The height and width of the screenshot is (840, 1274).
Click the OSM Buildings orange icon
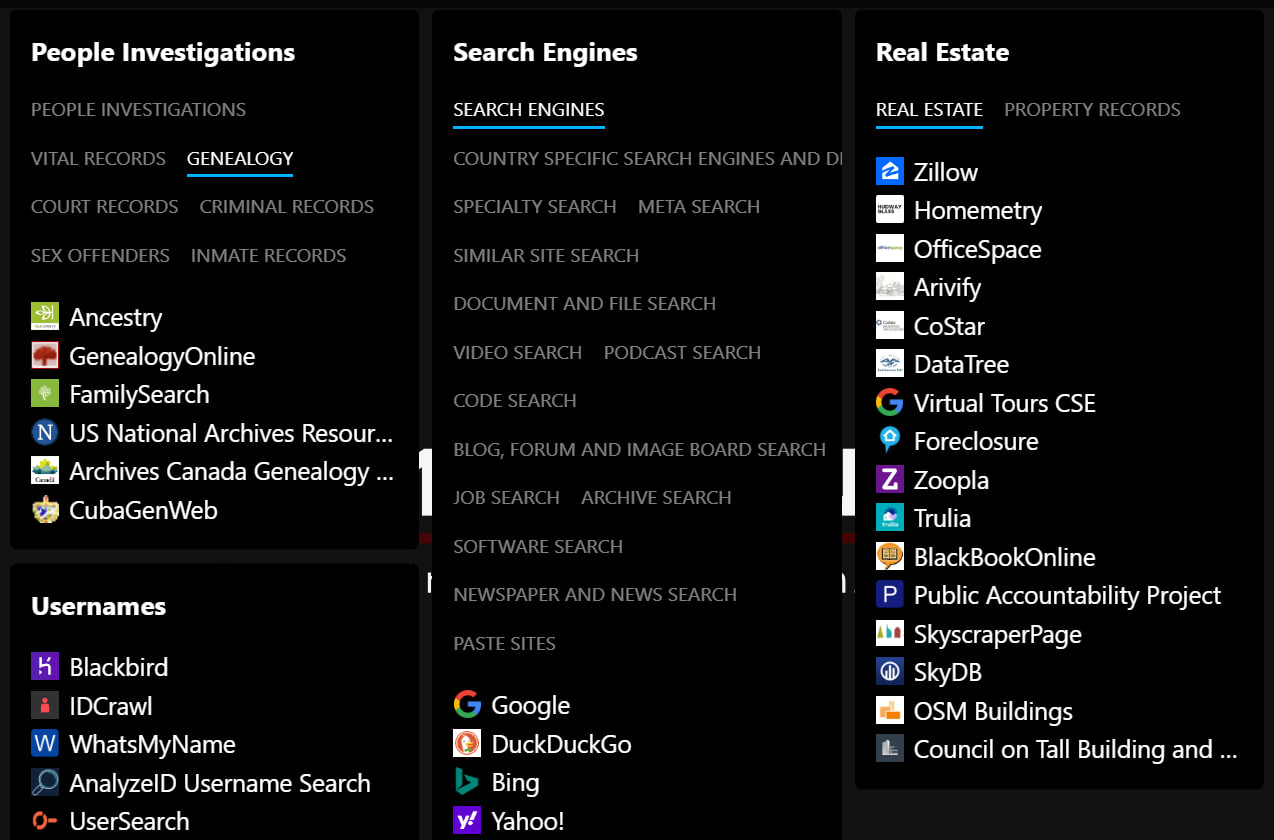click(x=890, y=711)
